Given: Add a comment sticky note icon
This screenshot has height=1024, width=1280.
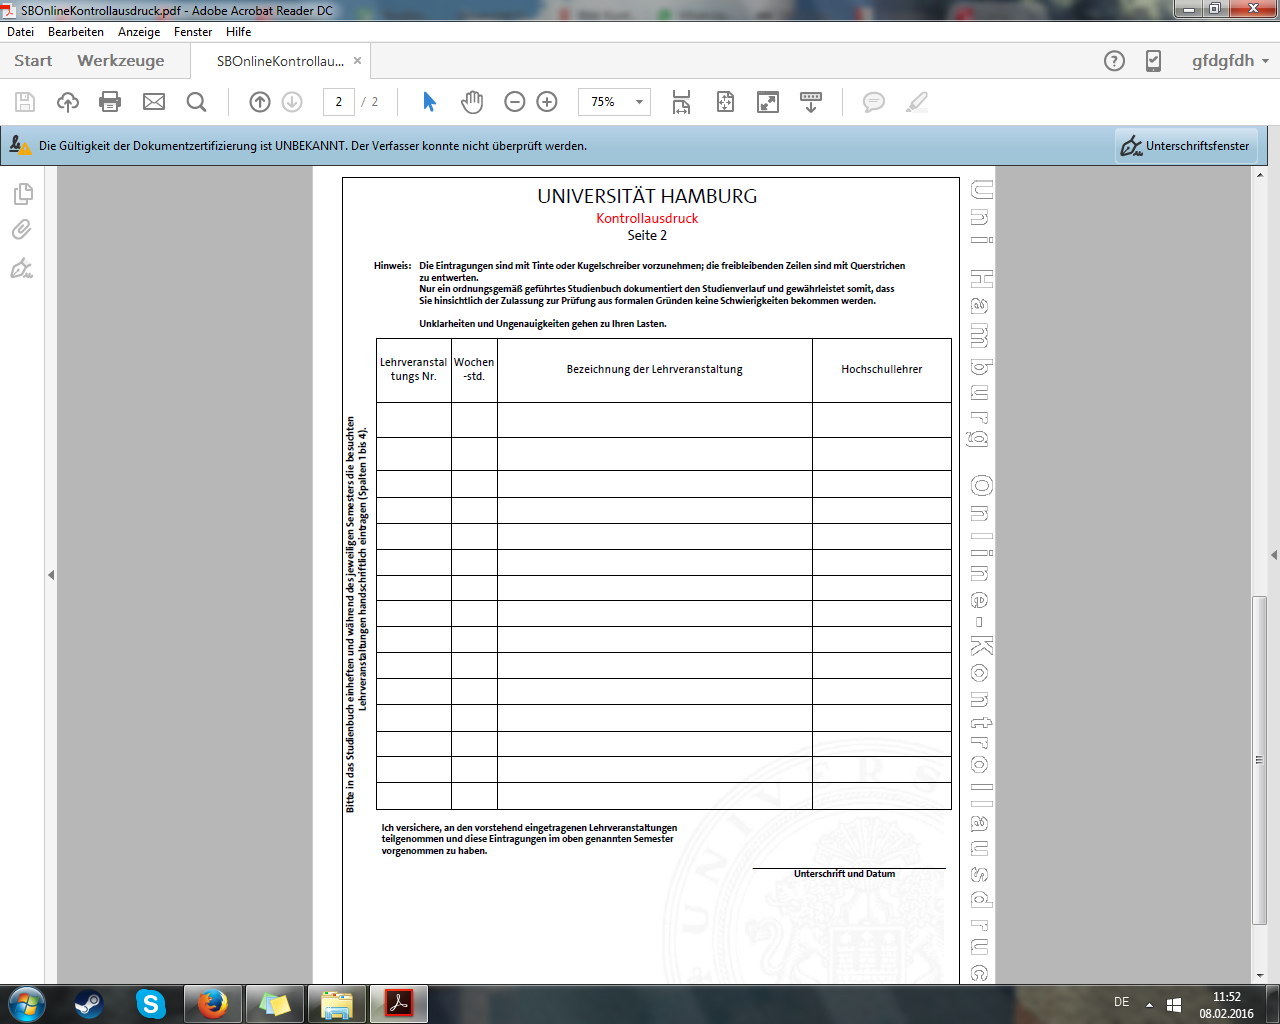Looking at the screenshot, I should click(x=874, y=102).
